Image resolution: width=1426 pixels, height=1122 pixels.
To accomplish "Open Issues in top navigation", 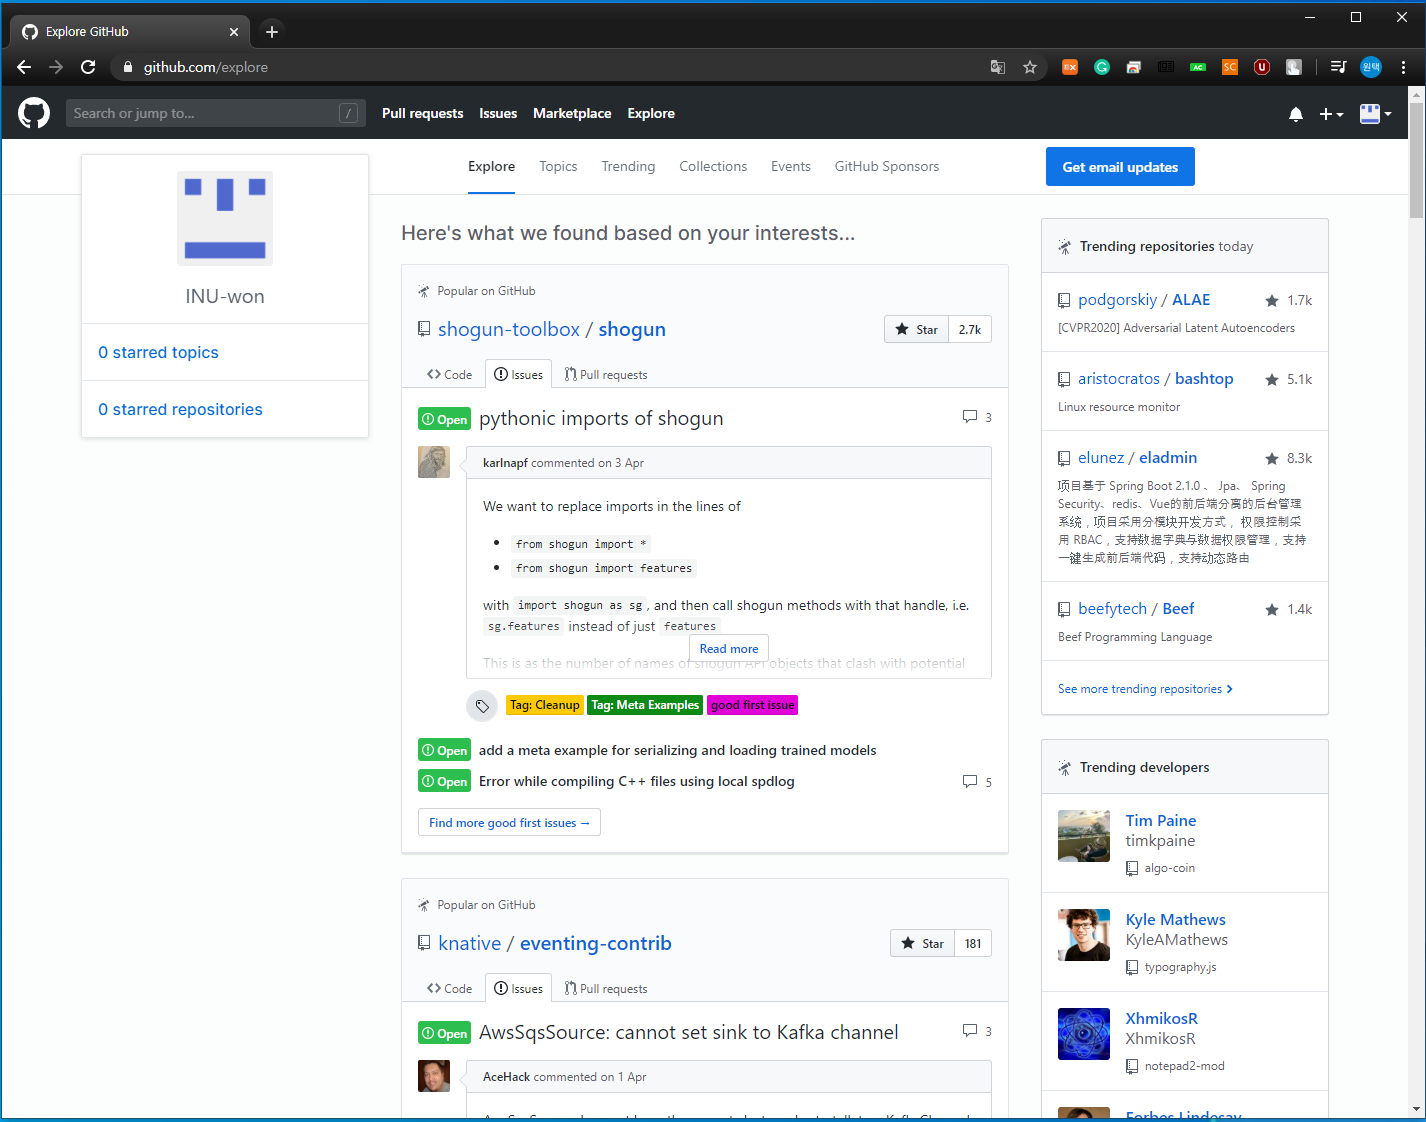I will pyautogui.click(x=498, y=113).
